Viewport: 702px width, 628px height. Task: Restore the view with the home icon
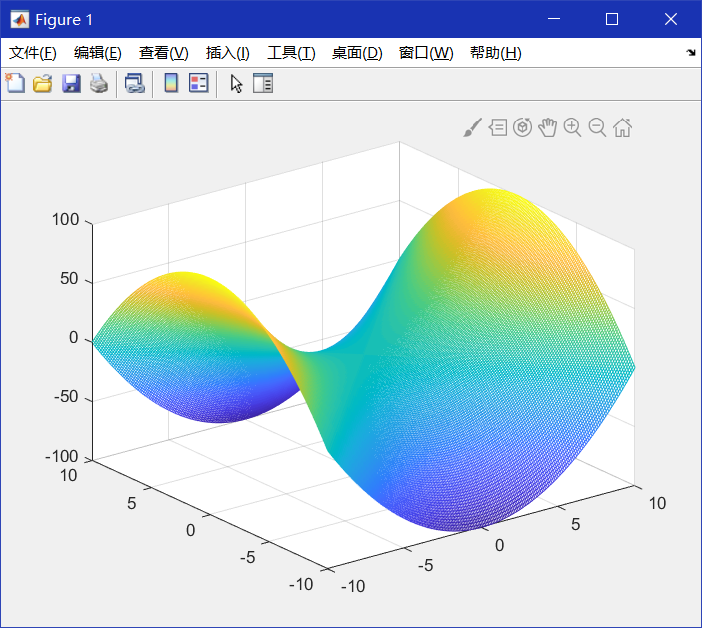coord(622,128)
